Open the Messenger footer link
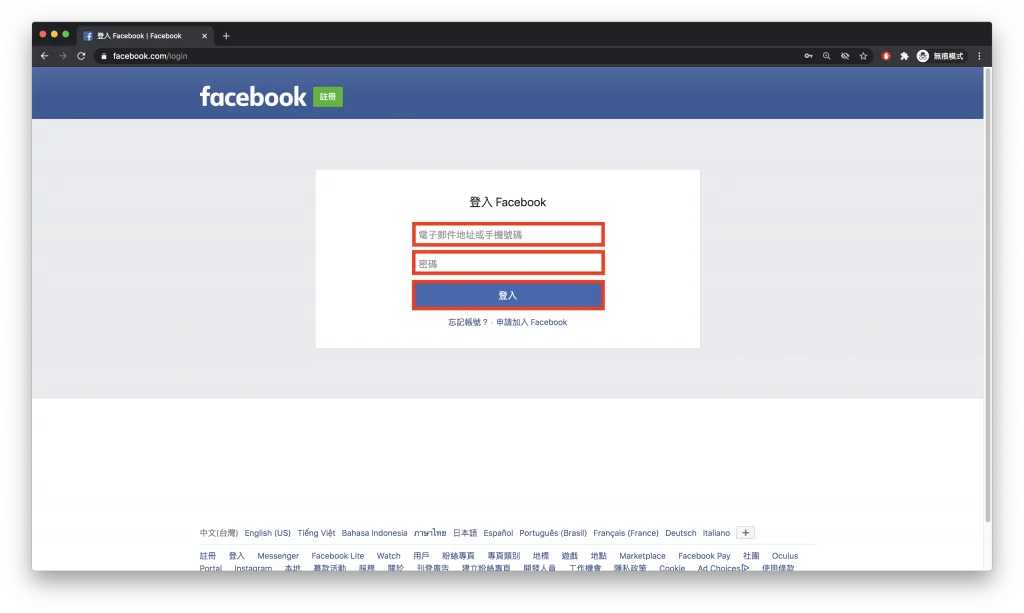Image resolution: width=1024 pixels, height=613 pixels. pyautogui.click(x=278, y=556)
